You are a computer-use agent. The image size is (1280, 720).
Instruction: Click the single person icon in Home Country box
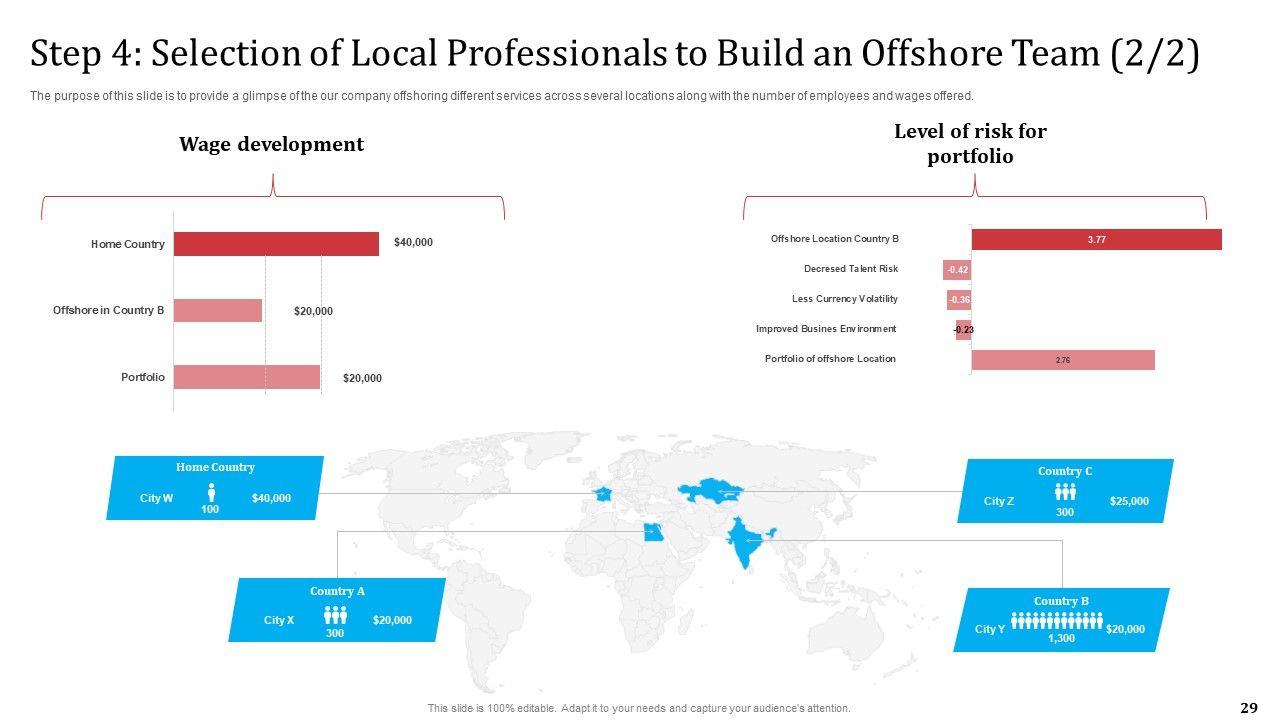pos(211,493)
